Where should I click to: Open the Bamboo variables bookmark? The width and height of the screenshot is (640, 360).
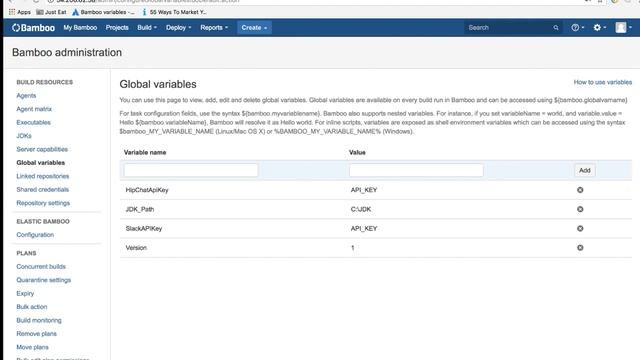click(x=103, y=12)
